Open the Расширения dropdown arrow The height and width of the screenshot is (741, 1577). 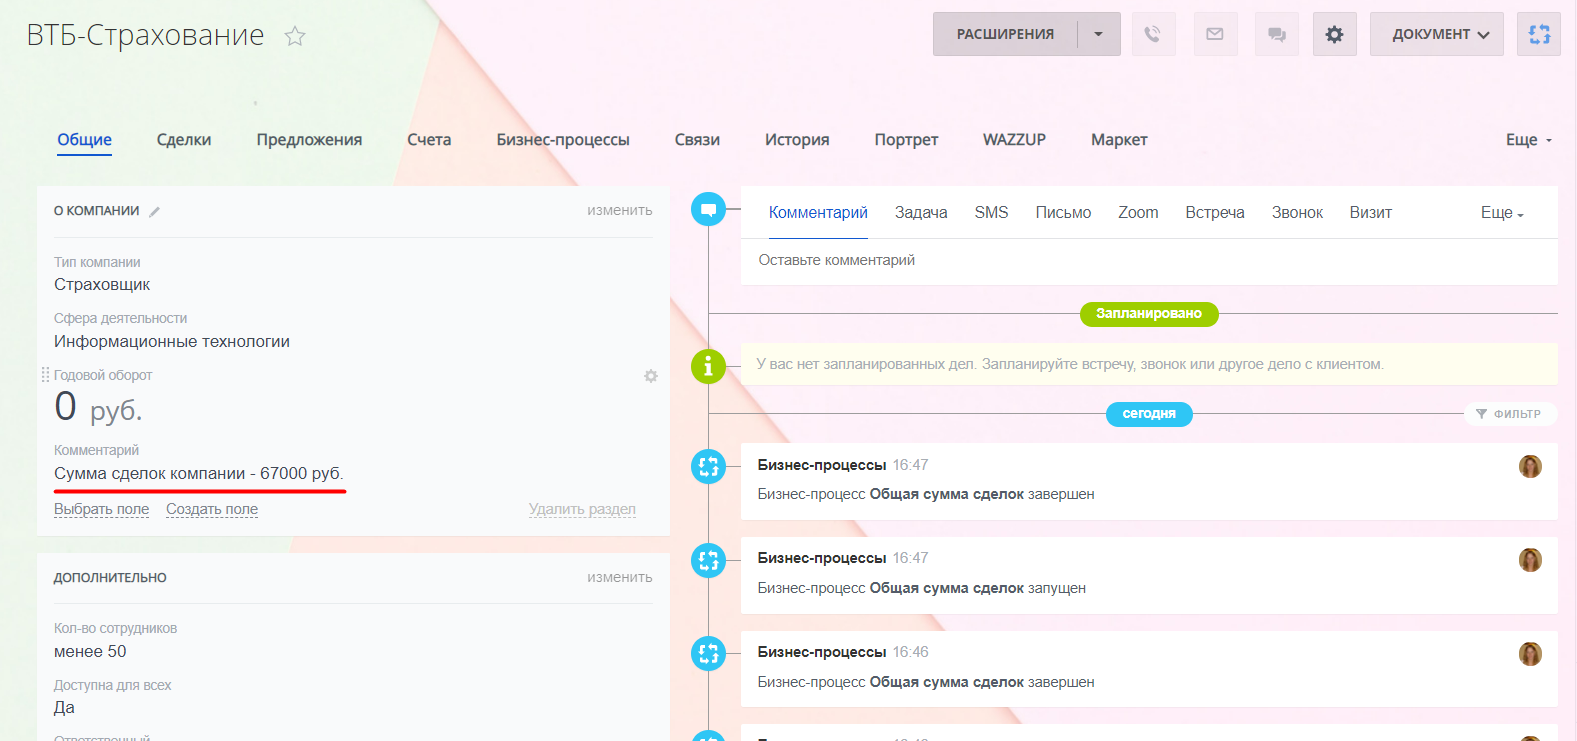coord(1099,34)
